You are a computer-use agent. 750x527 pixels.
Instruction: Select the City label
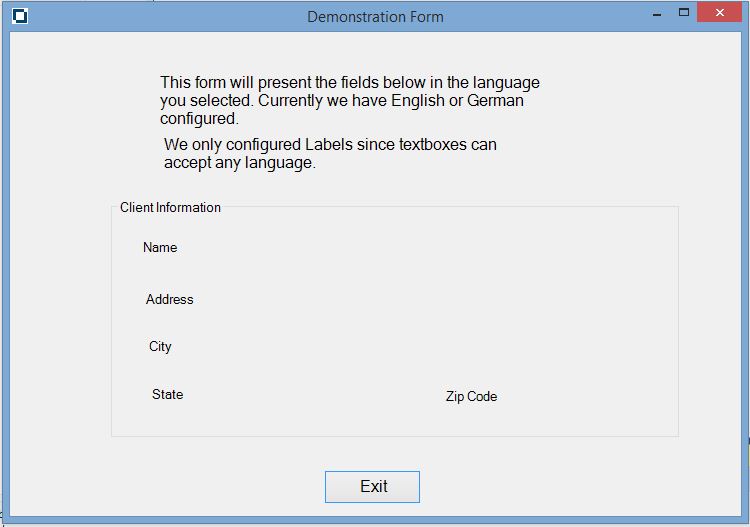(160, 347)
